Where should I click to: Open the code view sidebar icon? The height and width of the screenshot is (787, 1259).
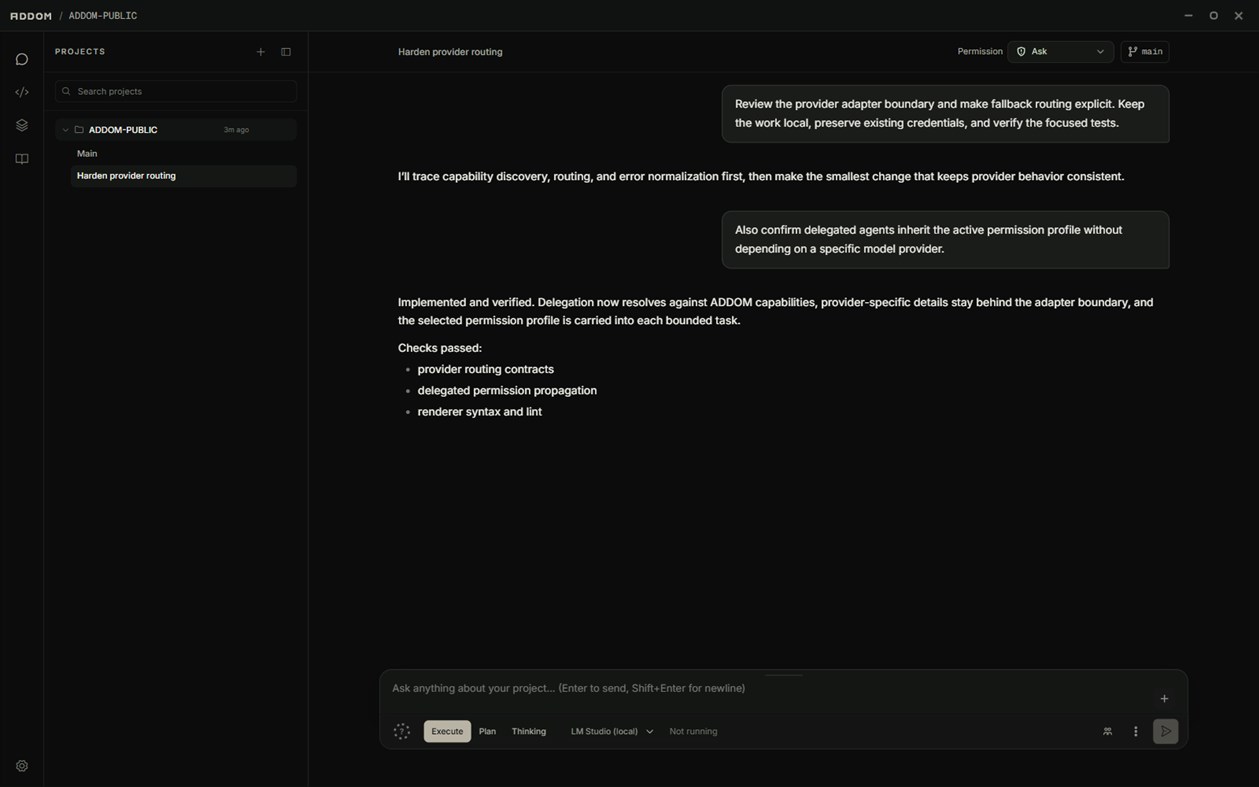pyautogui.click(x=22, y=92)
